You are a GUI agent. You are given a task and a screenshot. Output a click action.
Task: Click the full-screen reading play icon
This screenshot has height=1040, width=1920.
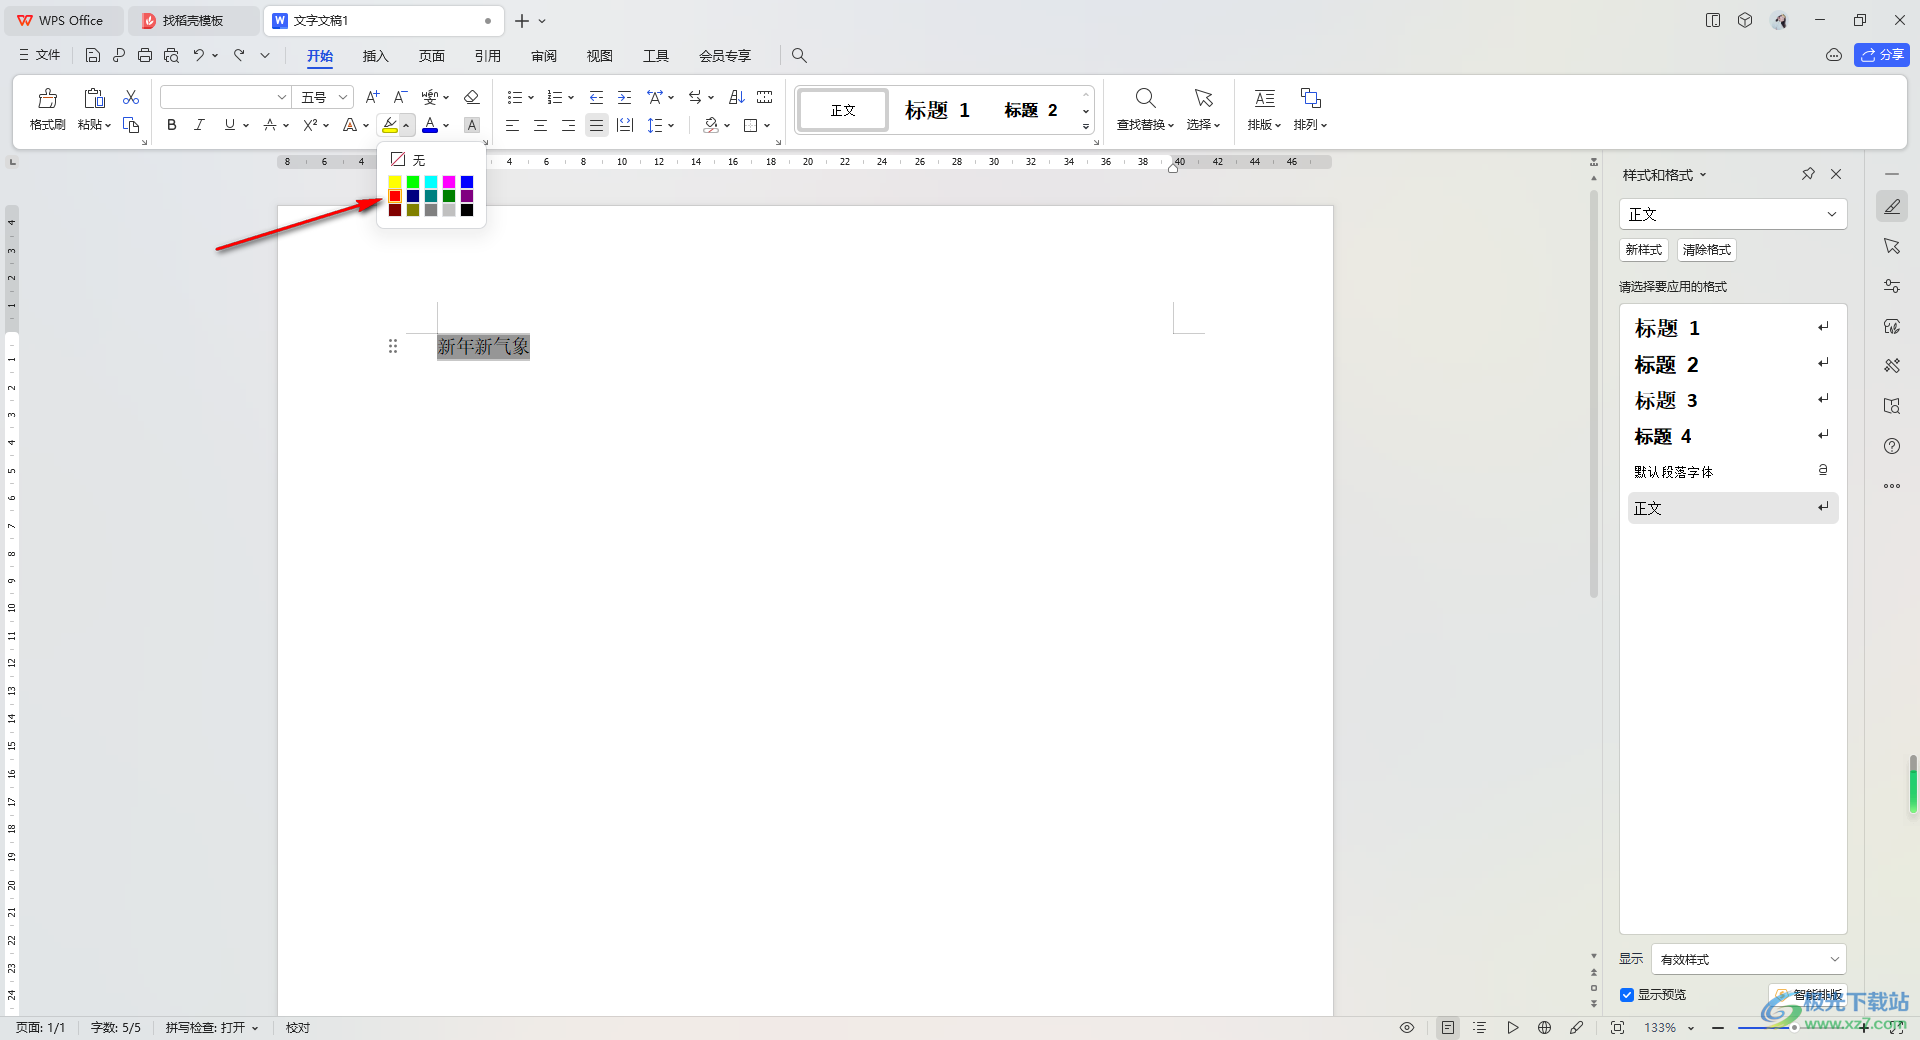(1512, 1027)
